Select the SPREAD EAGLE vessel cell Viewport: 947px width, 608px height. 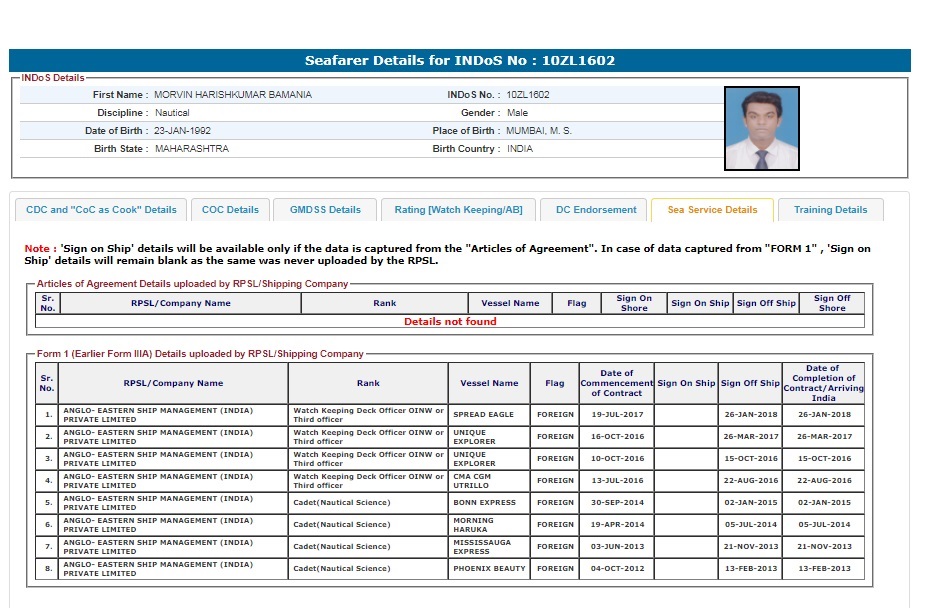(x=484, y=415)
